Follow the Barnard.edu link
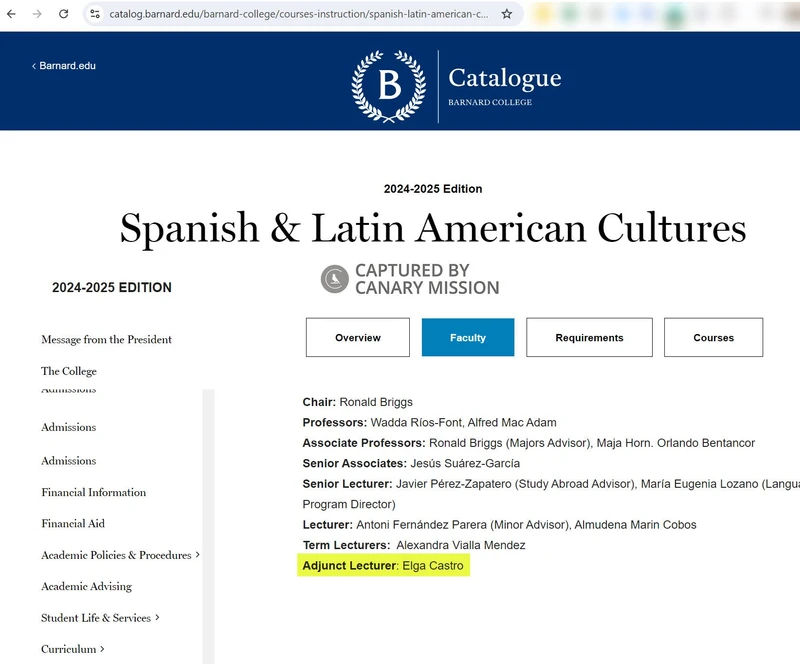Image resolution: width=800 pixels, height=664 pixels. click(64, 65)
